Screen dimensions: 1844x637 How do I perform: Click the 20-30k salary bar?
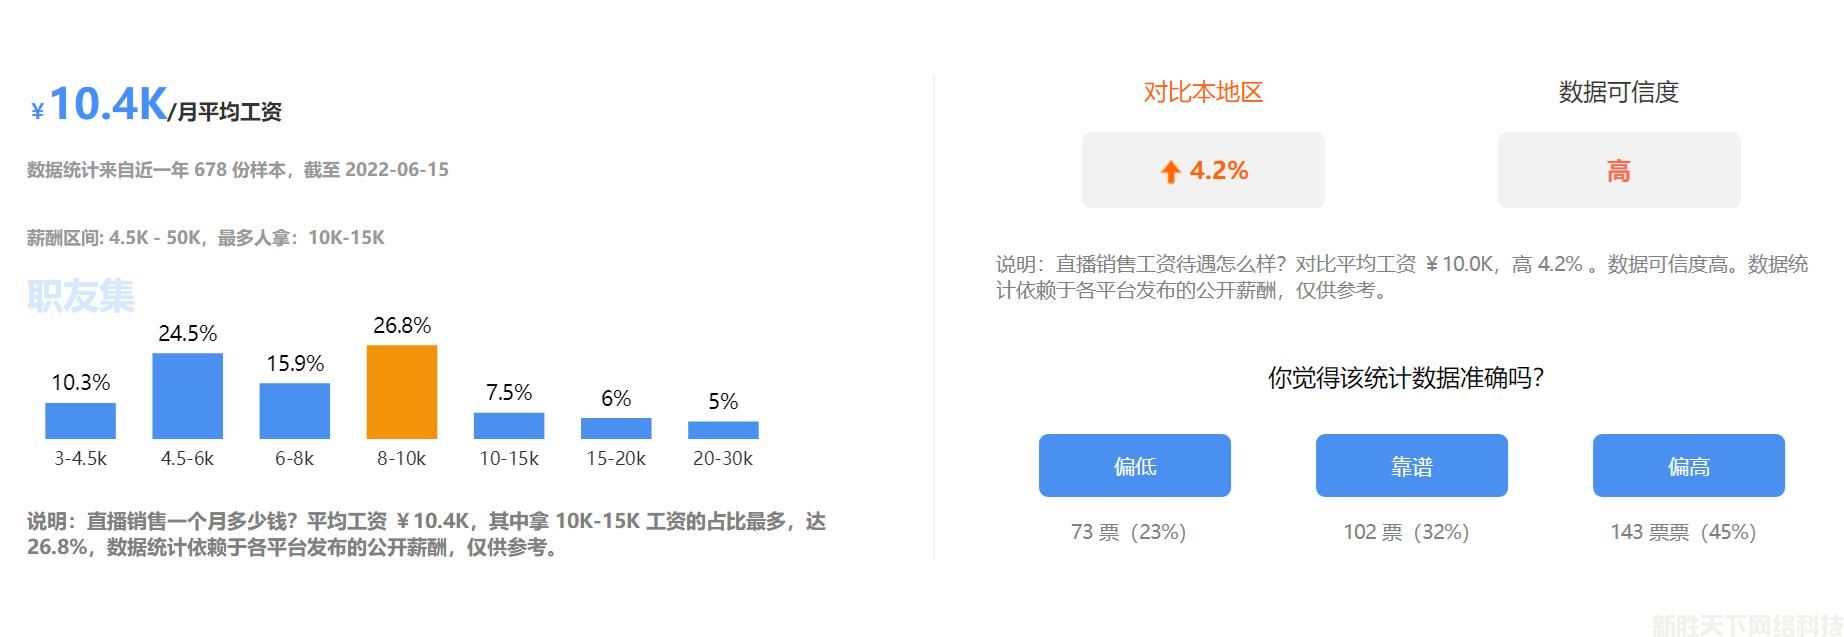723,430
